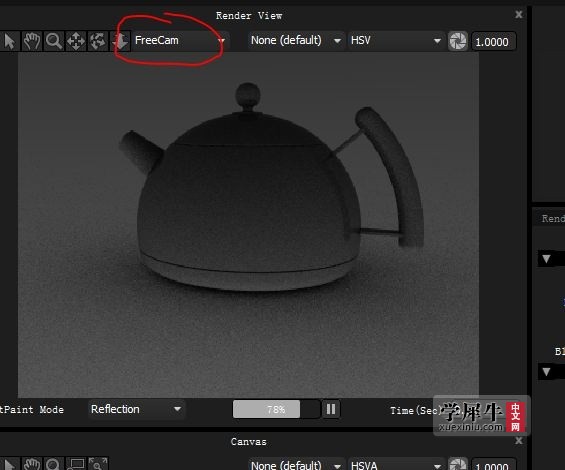Click the Canvas zoom-fit icon with arrows

point(98,464)
